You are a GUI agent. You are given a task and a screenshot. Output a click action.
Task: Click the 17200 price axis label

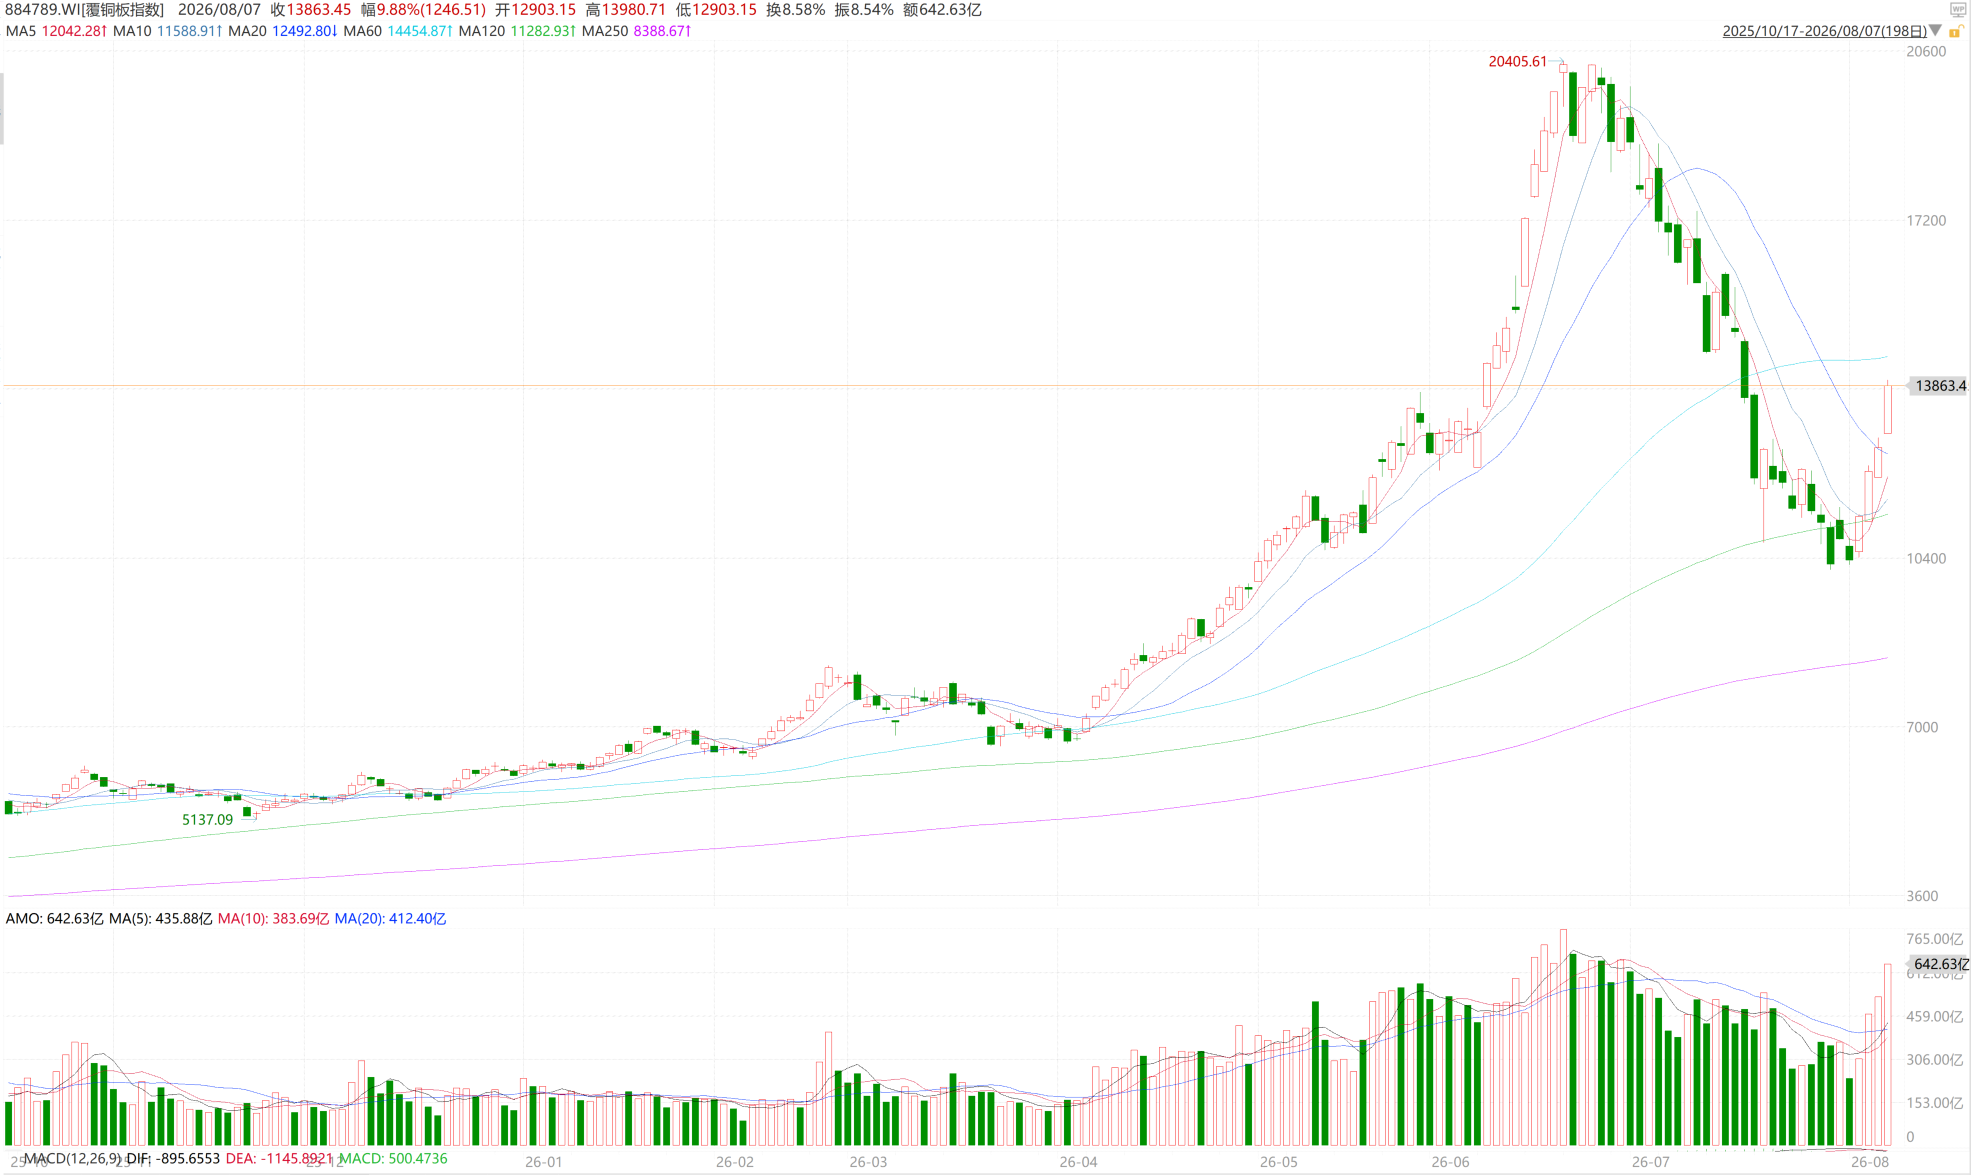tap(1926, 221)
